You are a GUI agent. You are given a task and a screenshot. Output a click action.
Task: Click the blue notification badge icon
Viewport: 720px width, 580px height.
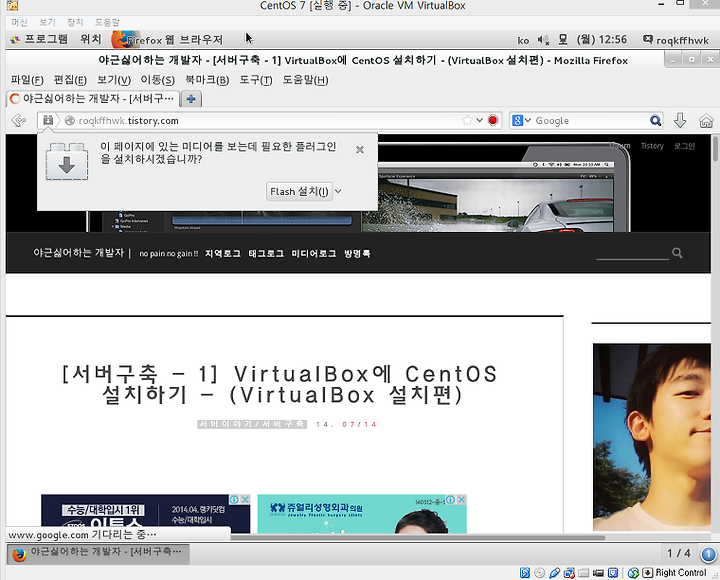[x=709, y=554]
